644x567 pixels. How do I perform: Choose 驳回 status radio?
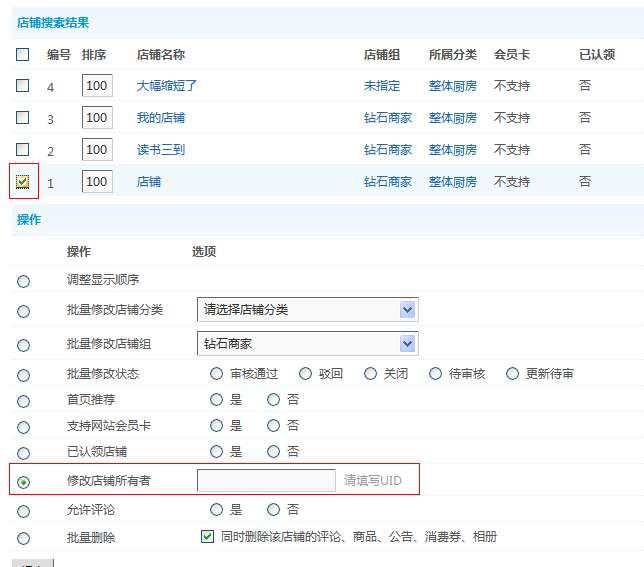click(305, 374)
